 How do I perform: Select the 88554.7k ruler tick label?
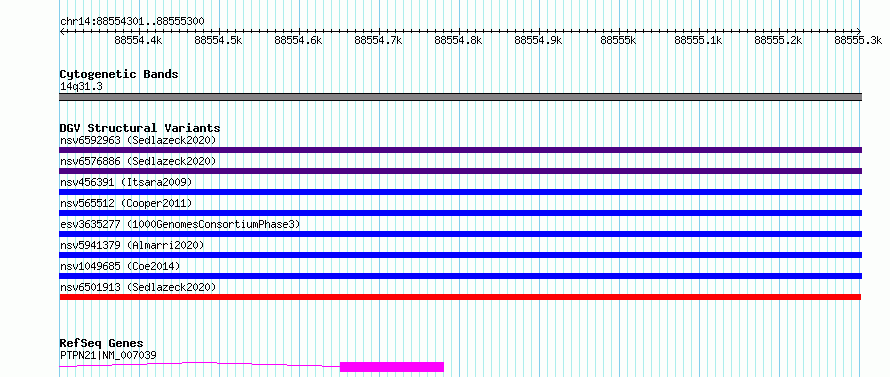(378, 40)
